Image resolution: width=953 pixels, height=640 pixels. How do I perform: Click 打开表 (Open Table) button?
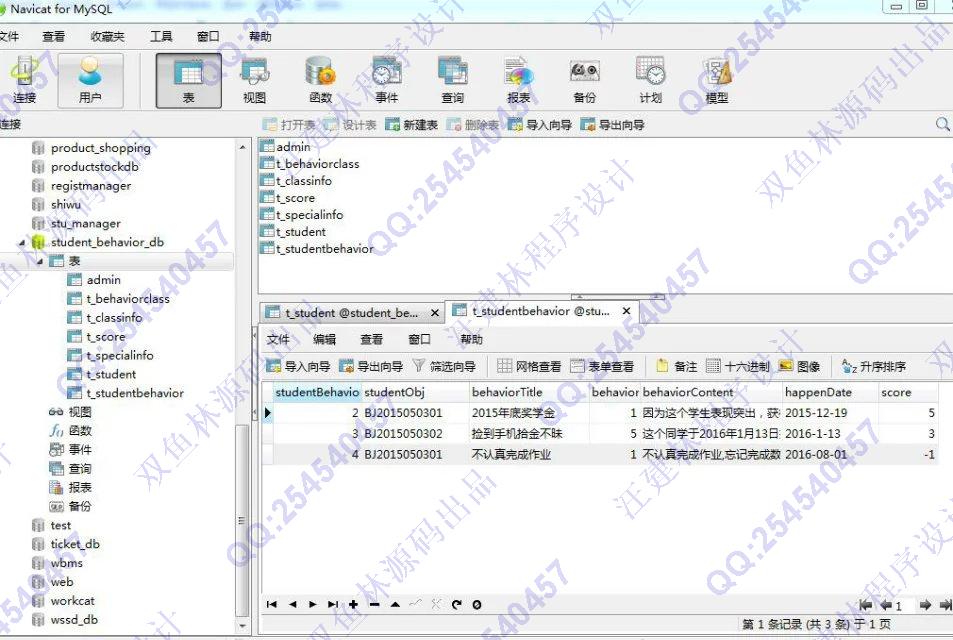pos(289,125)
